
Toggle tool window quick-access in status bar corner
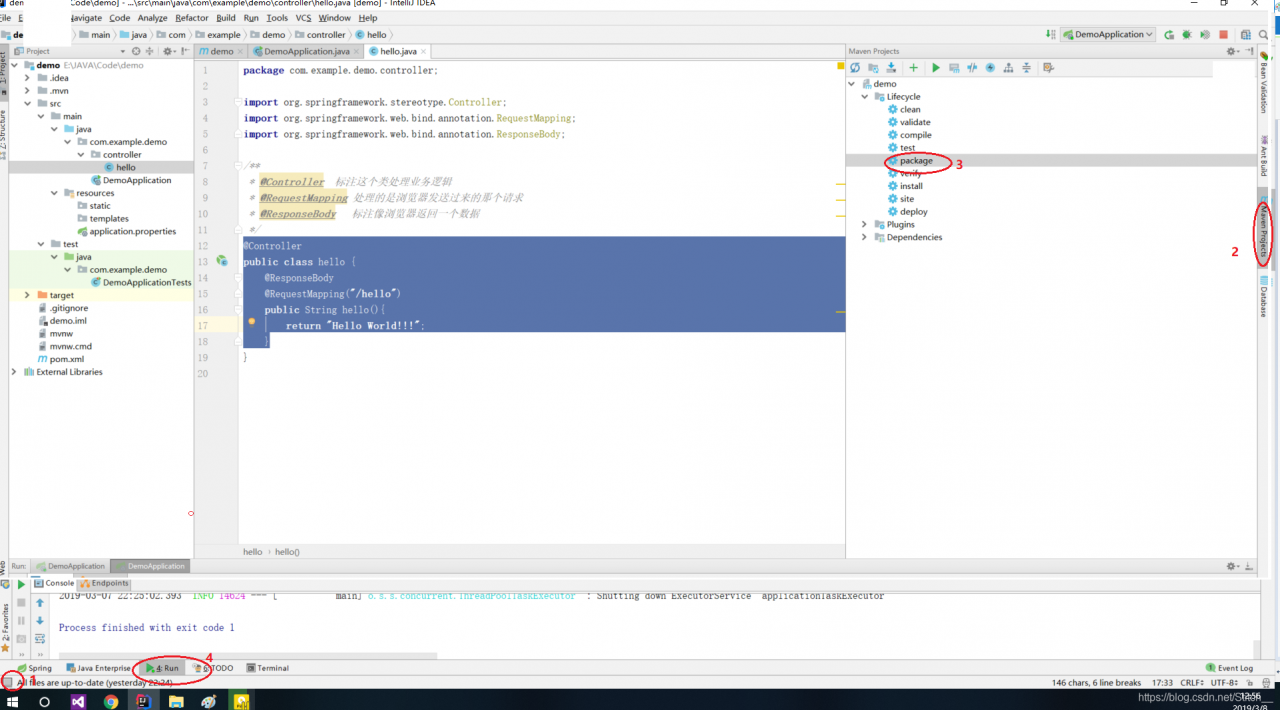8,682
